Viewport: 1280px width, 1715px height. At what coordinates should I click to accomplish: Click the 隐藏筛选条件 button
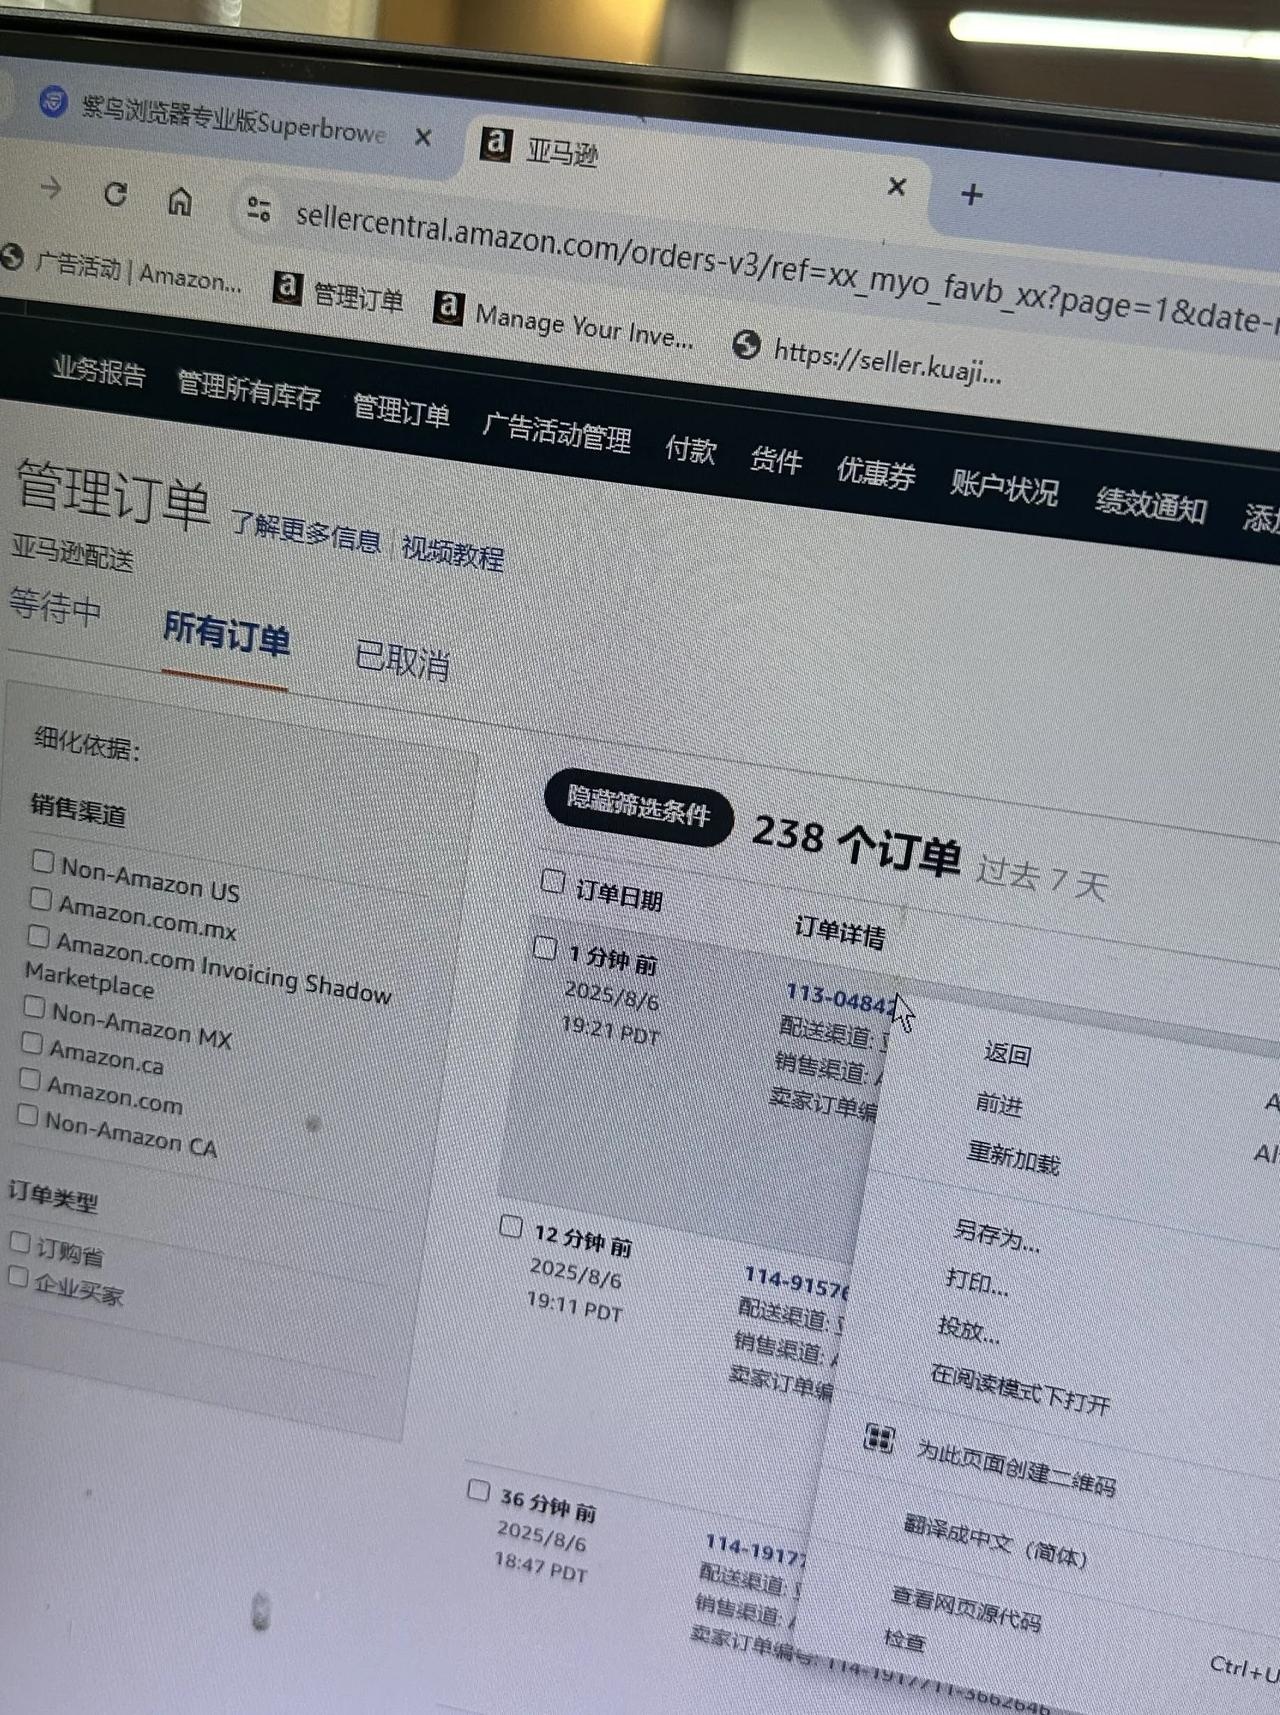(x=639, y=809)
